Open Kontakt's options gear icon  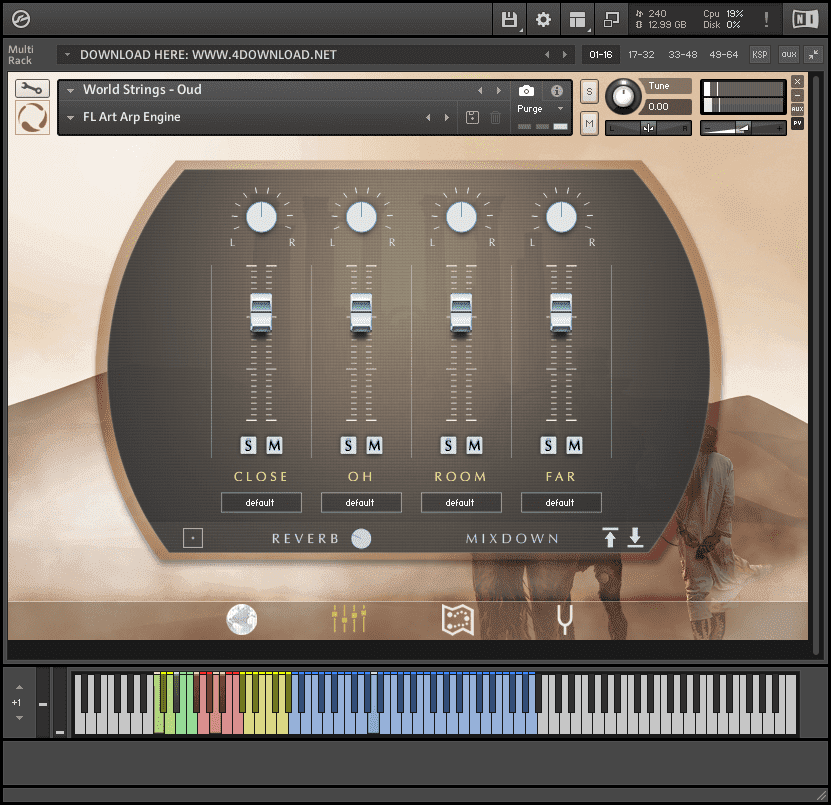(541, 18)
